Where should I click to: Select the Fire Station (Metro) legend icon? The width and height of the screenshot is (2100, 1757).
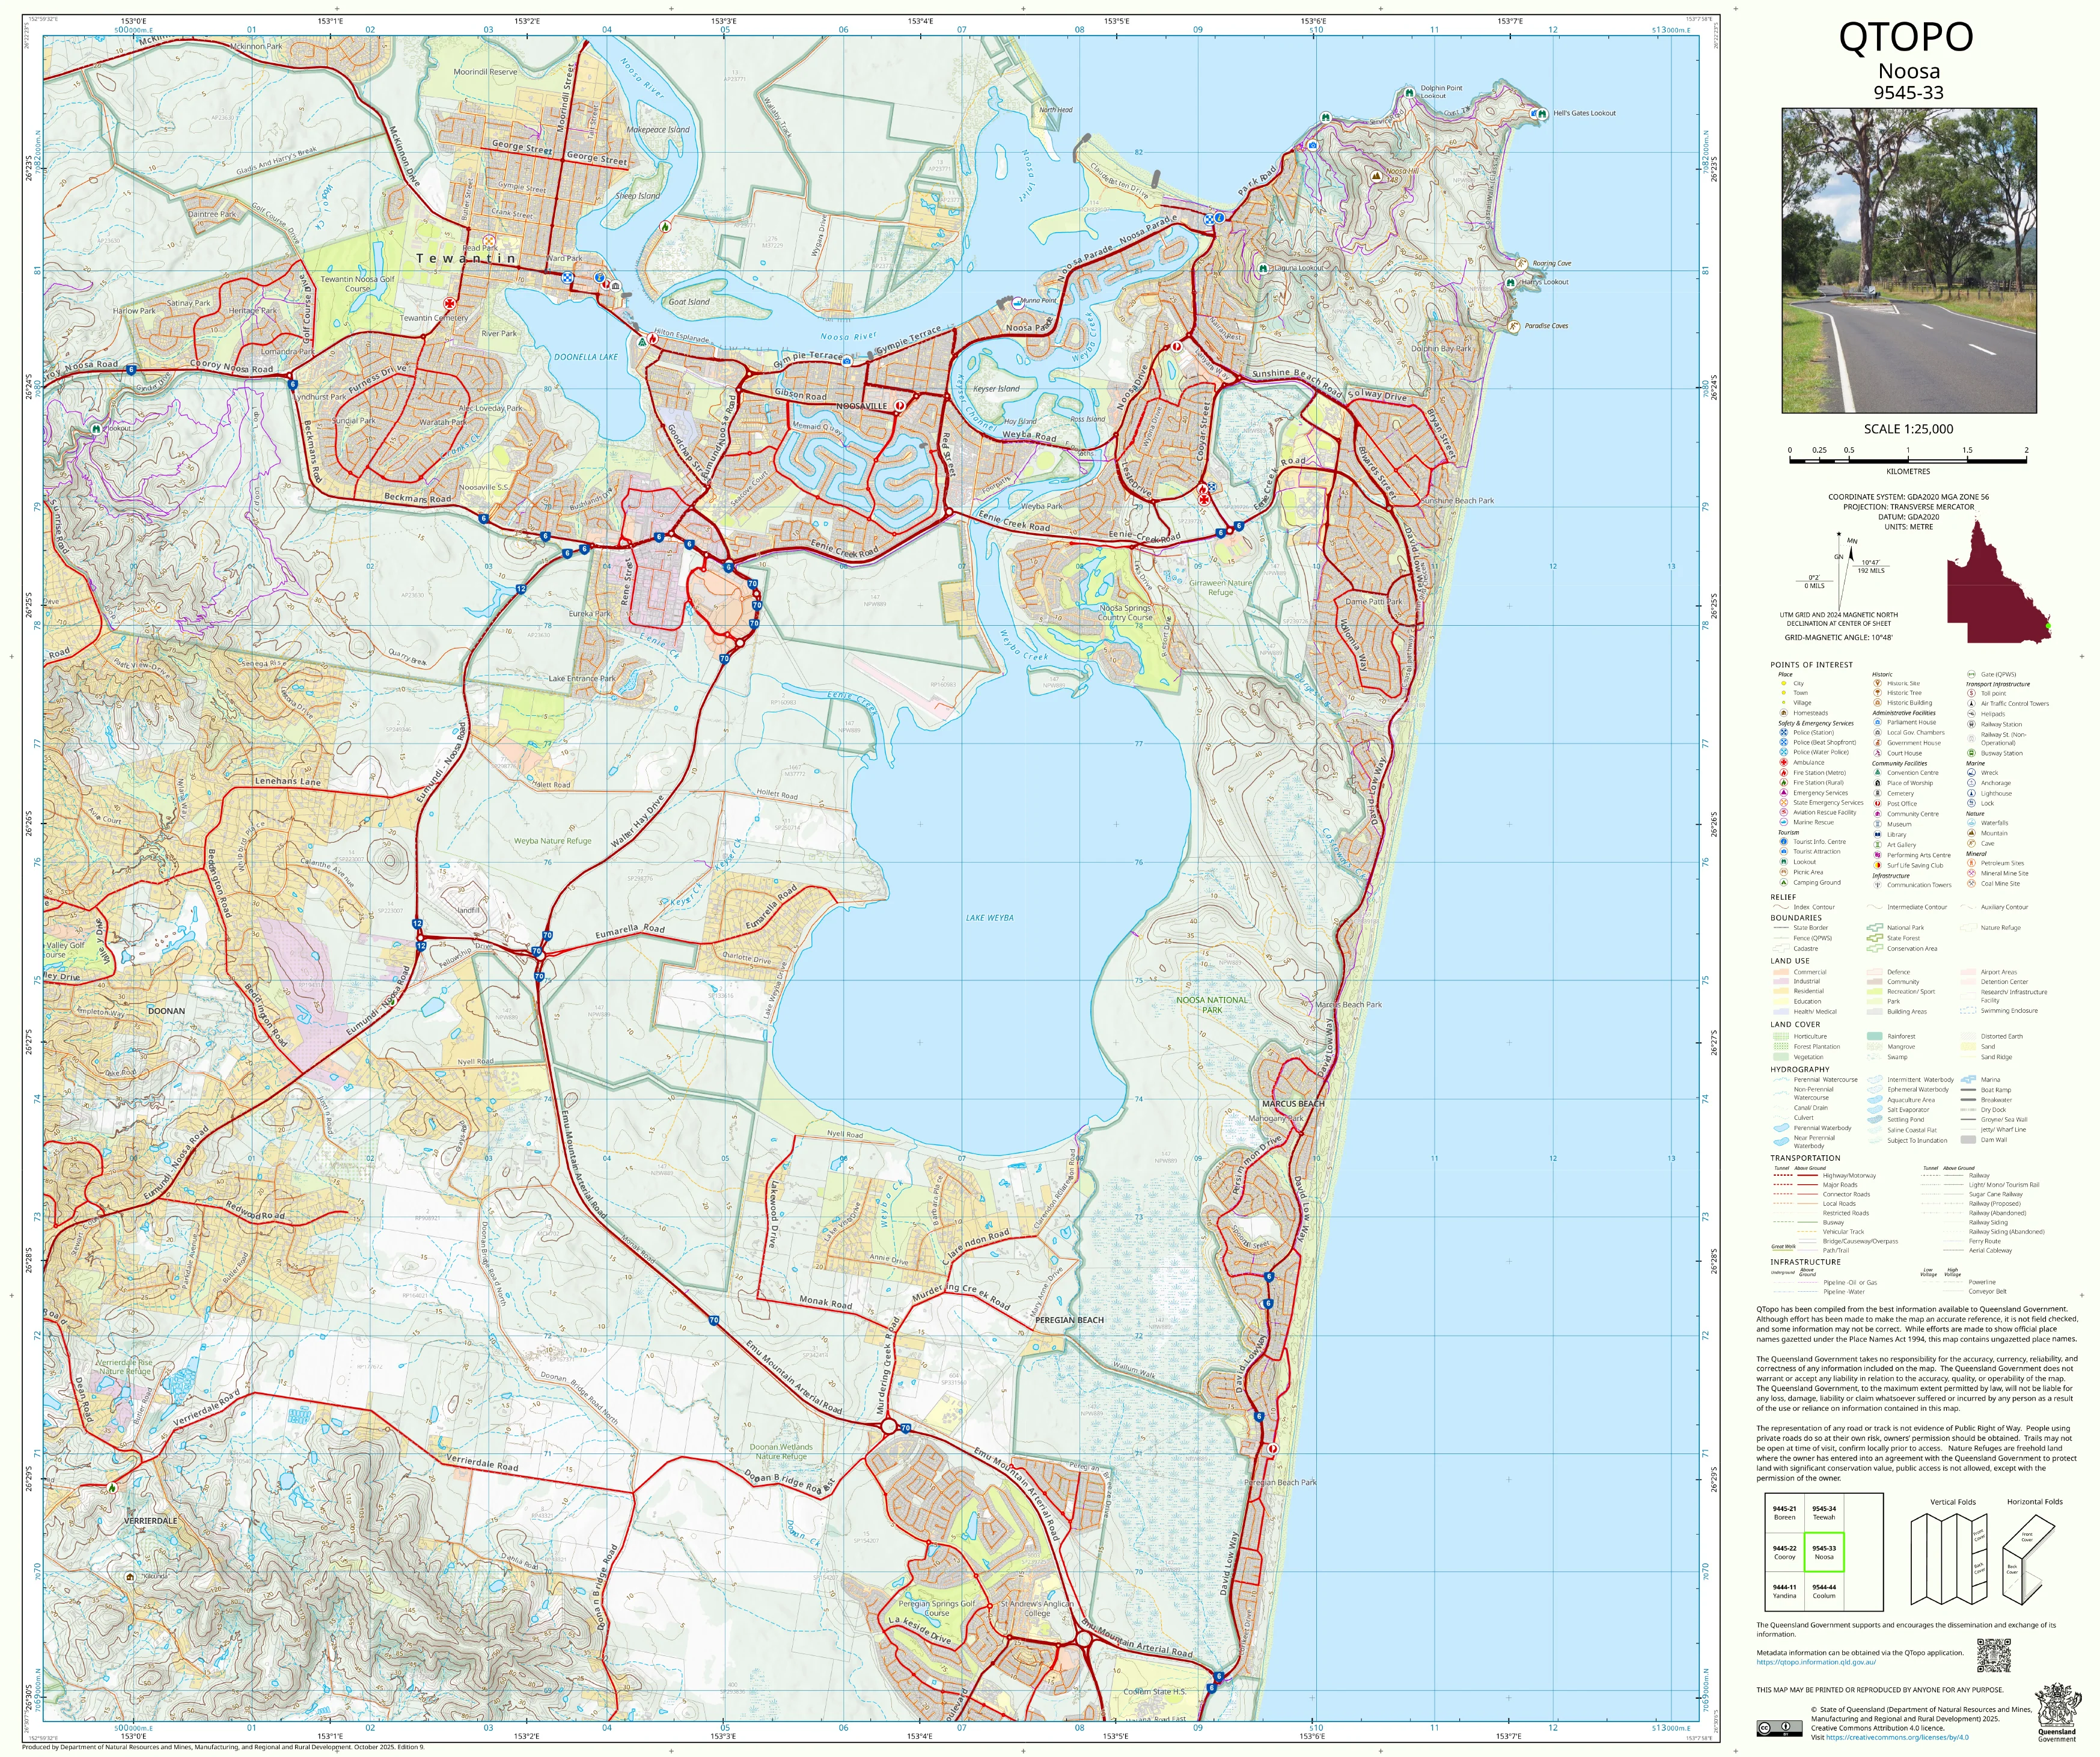click(1783, 773)
